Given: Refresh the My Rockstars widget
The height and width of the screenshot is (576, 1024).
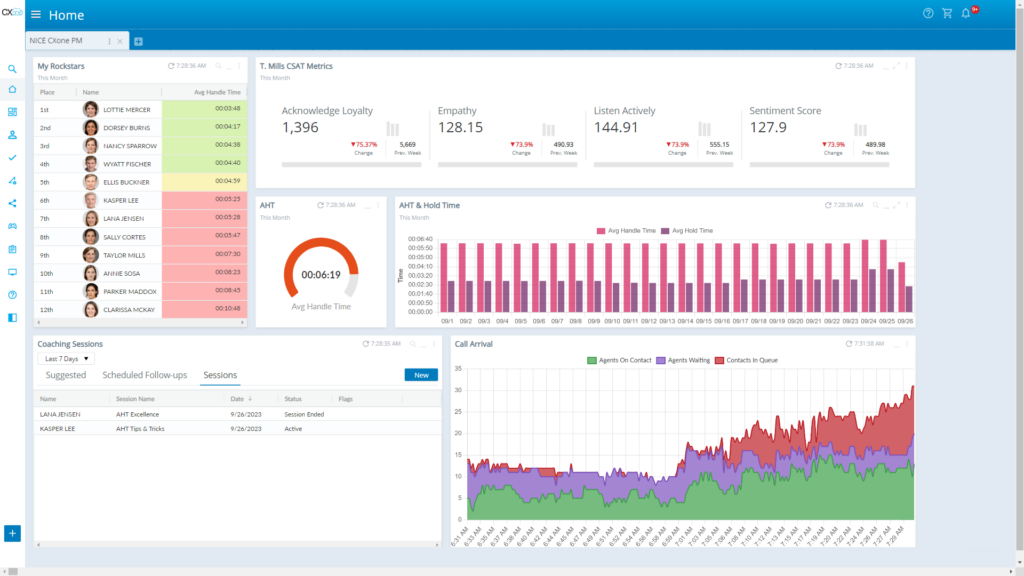Looking at the screenshot, I should [x=173, y=66].
